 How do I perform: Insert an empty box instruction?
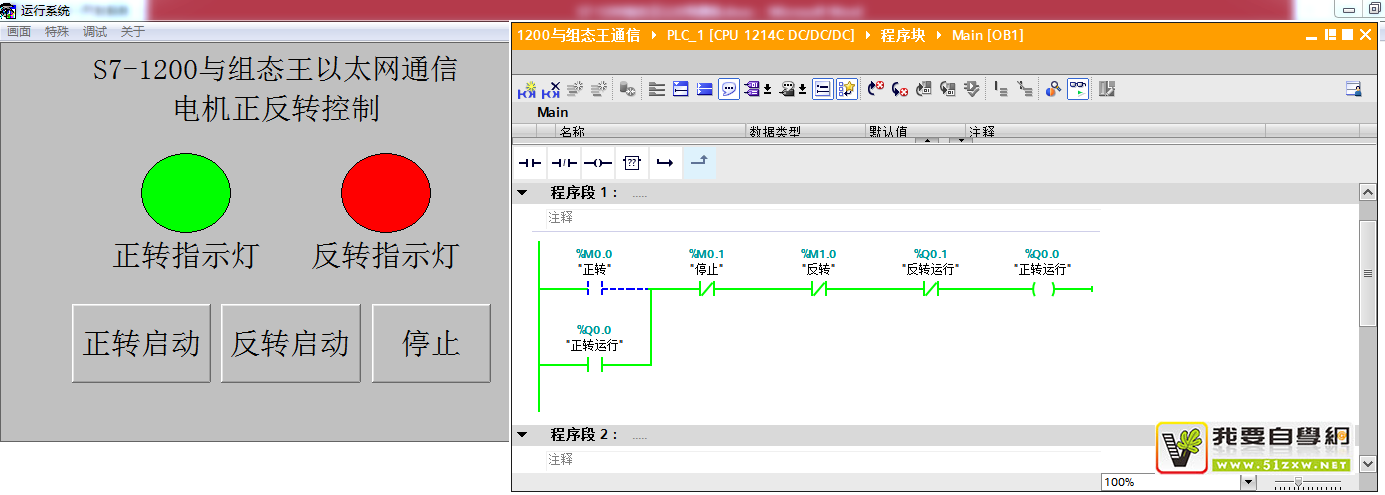(631, 162)
